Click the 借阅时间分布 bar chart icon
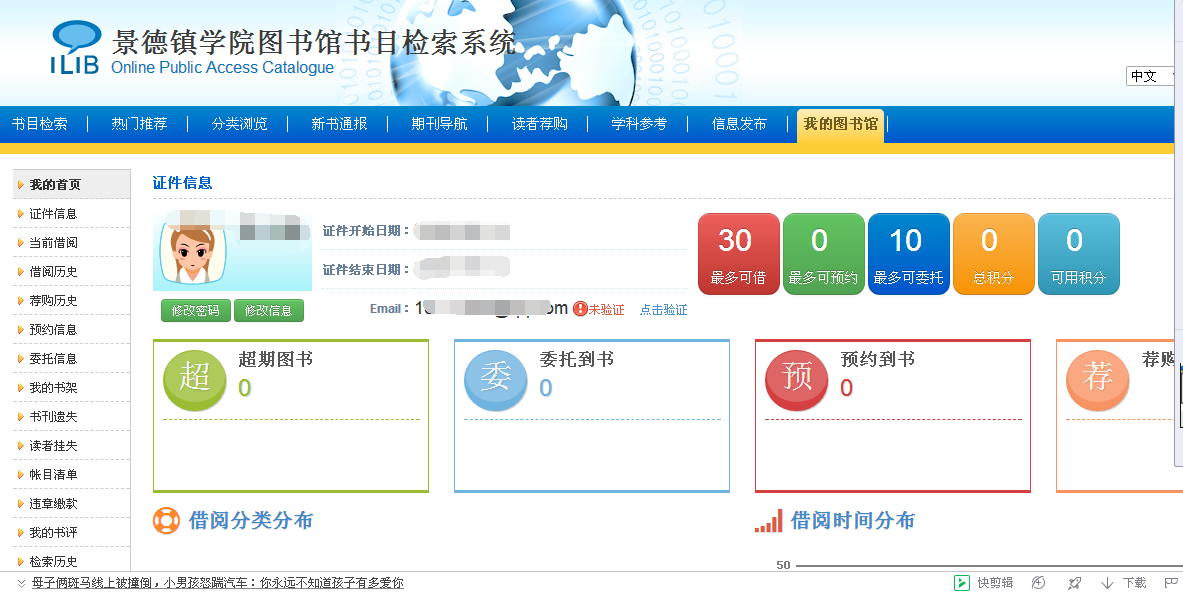The width and height of the screenshot is (1183, 593). point(768,521)
